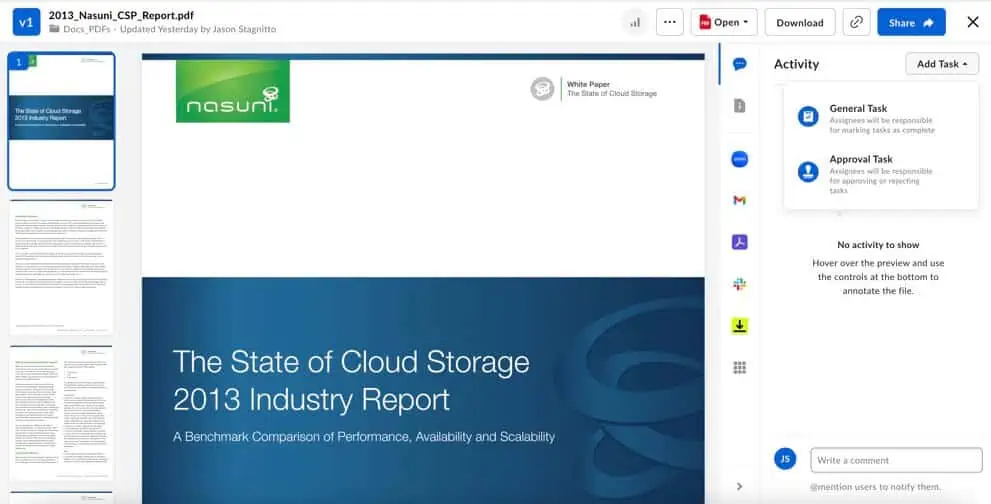The height and width of the screenshot is (504, 991).
Task: Copy shared link with chain icon
Action: tap(855, 22)
